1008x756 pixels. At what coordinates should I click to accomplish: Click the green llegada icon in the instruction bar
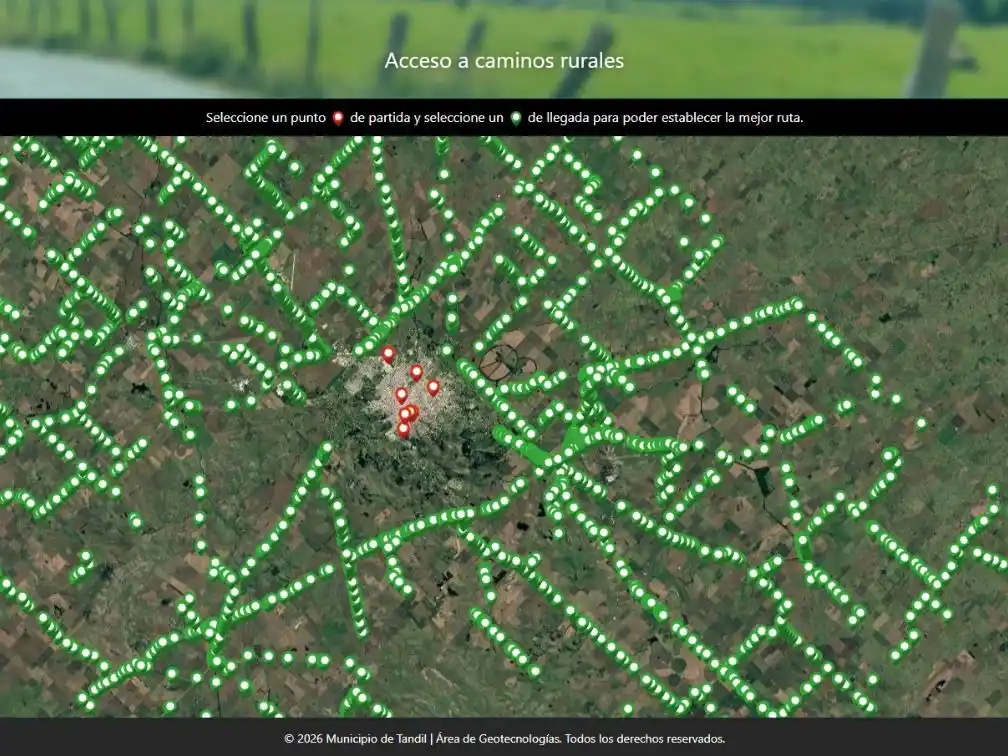pos(517,117)
